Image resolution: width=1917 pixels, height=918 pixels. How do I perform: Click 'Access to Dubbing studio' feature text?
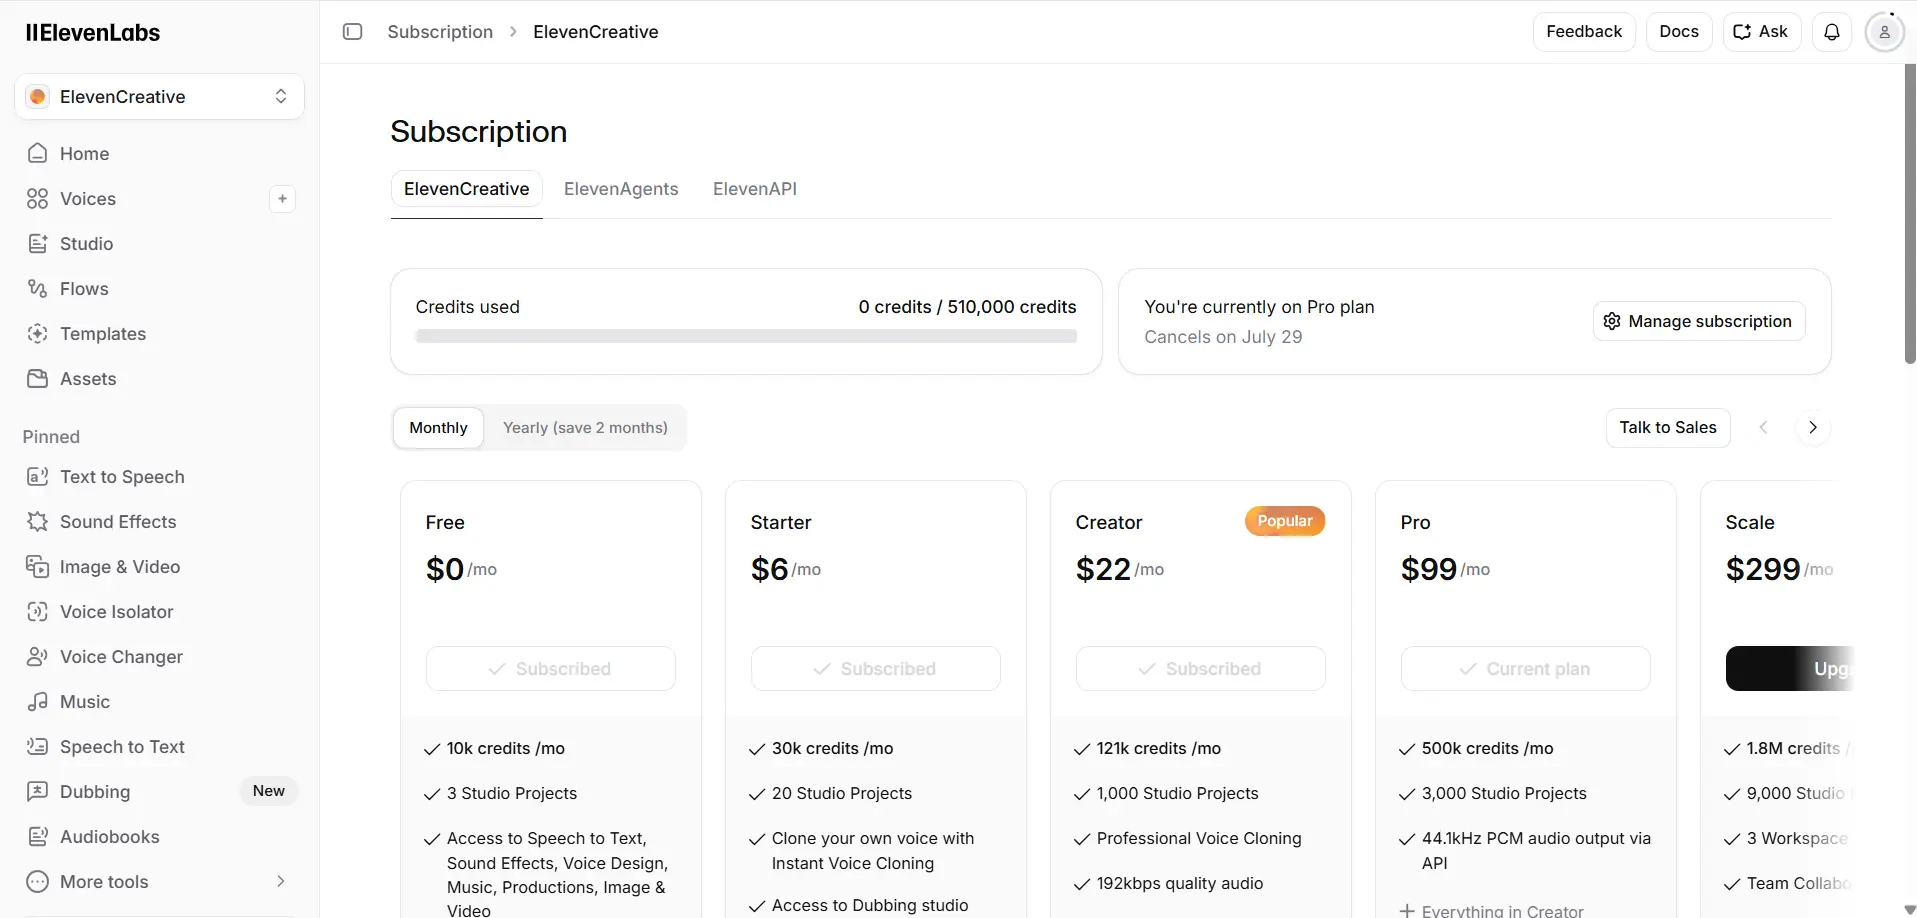(x=870, y=906)
